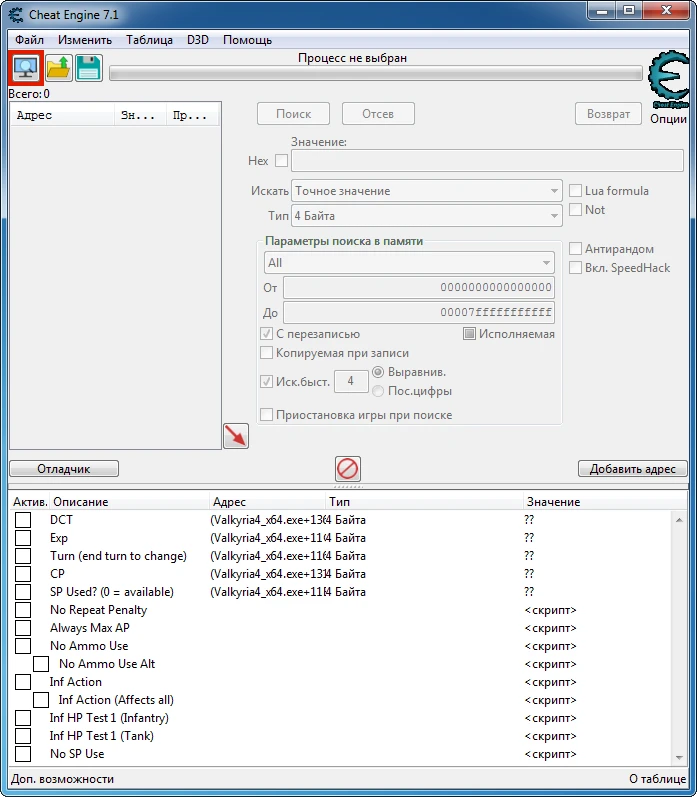697x797 pixels.
Task: Enable Inf HP Test 1 (Infantry) script
Action: tap(23, 718)
